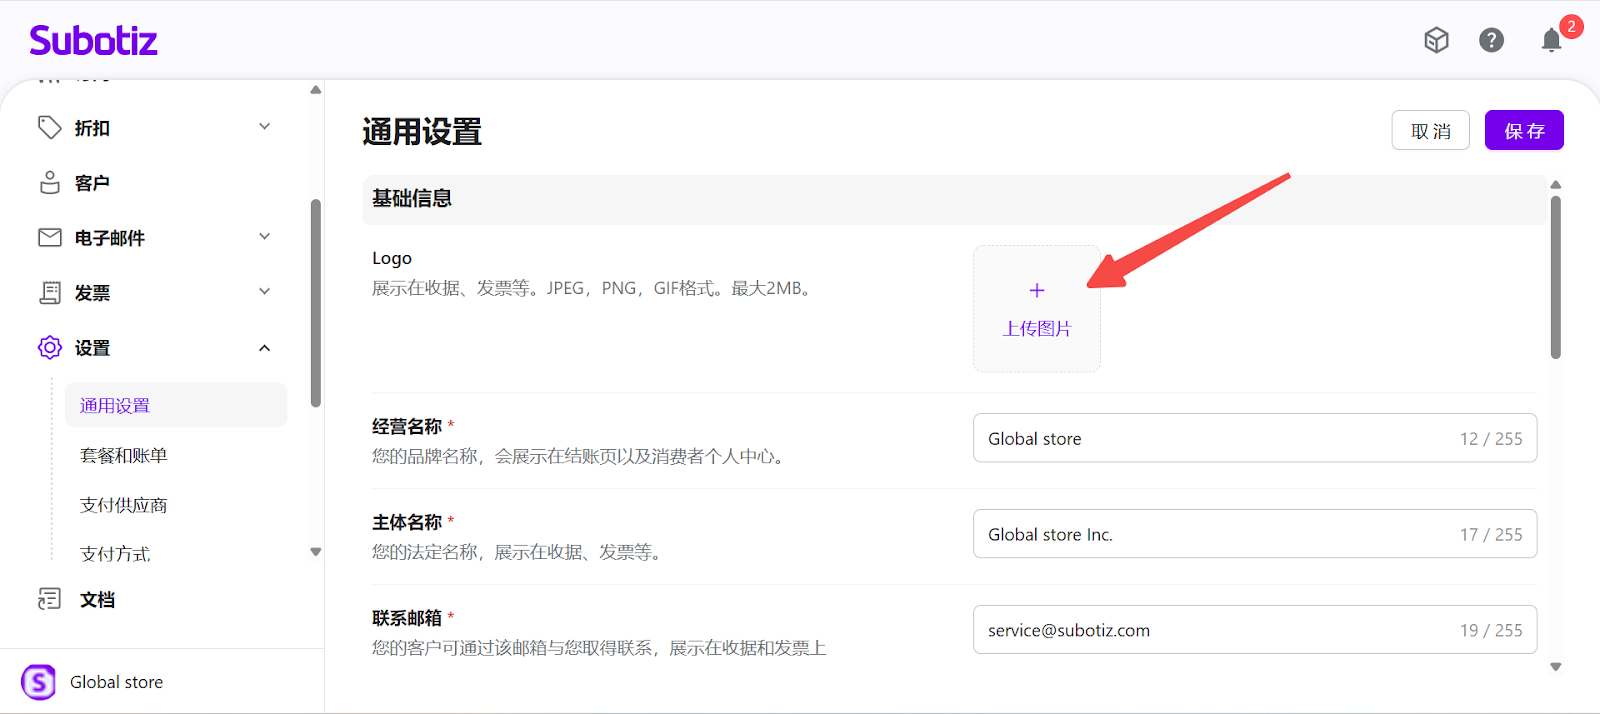The height and width of the screenshot is (714, 1600).
Task: Expand the 折扣 submenu chevron
Action: (265, 127)
